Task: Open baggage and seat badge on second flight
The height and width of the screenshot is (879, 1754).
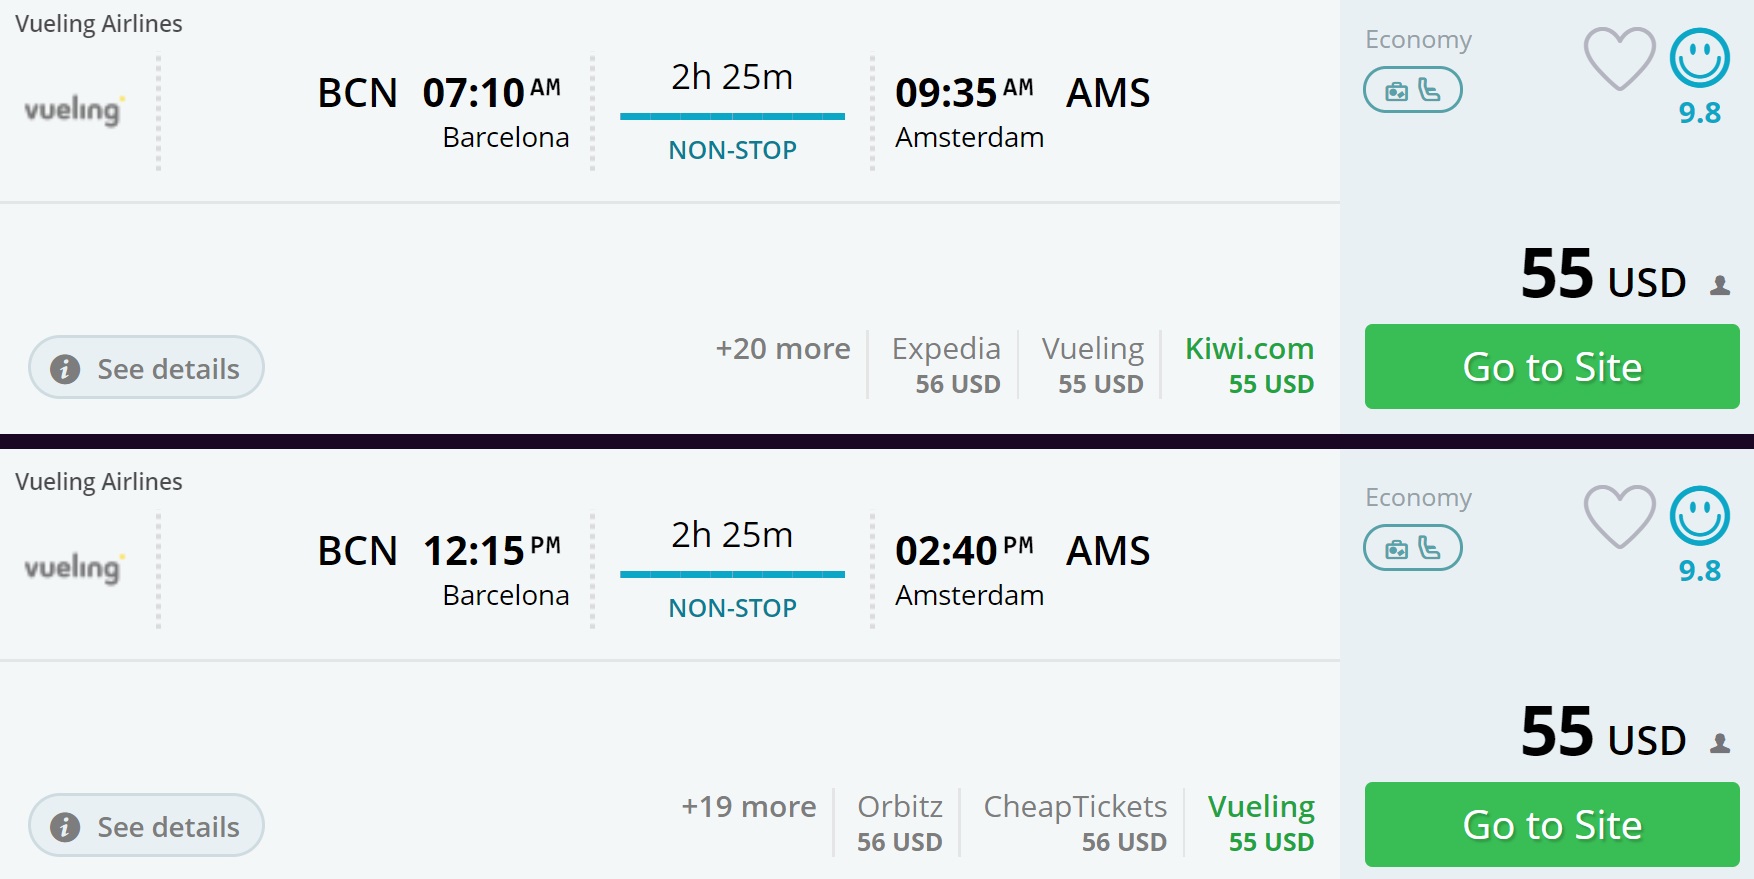Action: (1412, 549)
